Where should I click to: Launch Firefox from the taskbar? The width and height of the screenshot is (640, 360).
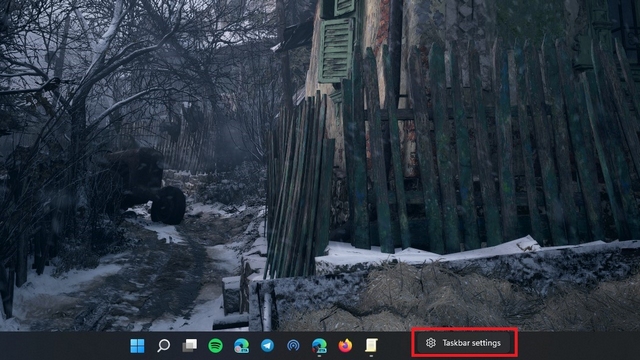point(345,346)
